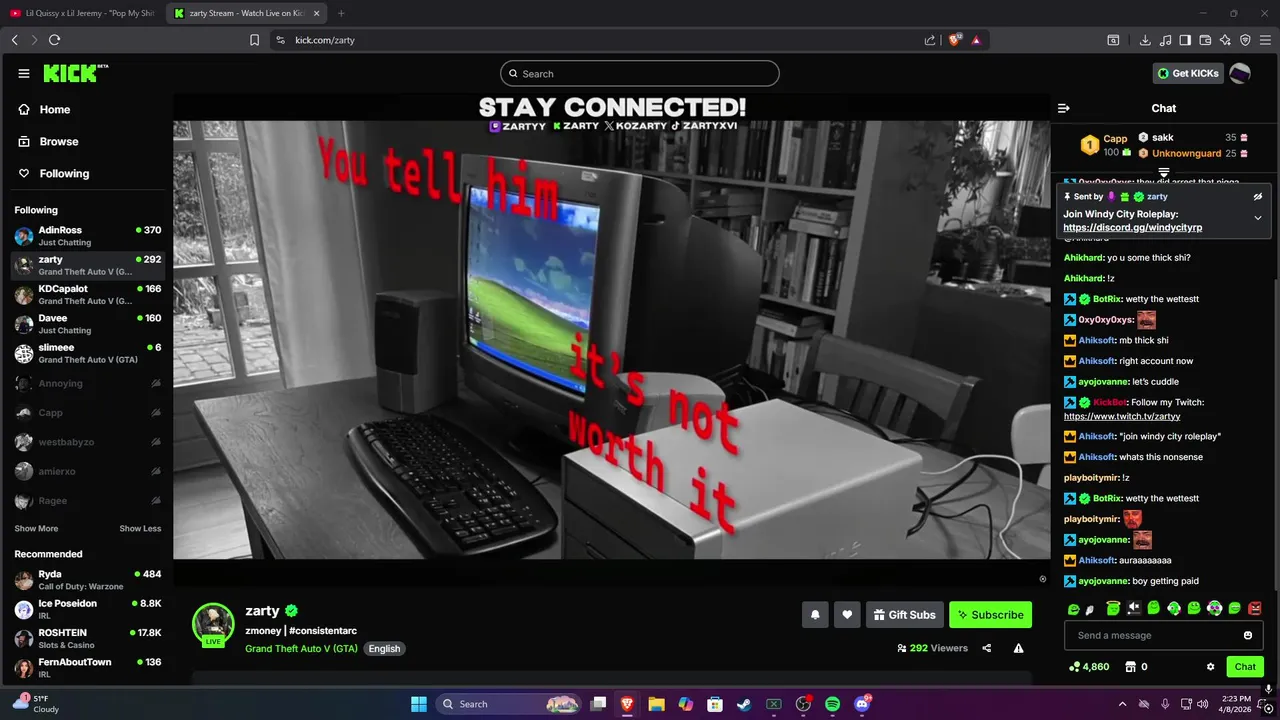Viewport: 1280px width, 720px height.
Task: Open the Brave Wallet icon
Action: pos(1205,40)
